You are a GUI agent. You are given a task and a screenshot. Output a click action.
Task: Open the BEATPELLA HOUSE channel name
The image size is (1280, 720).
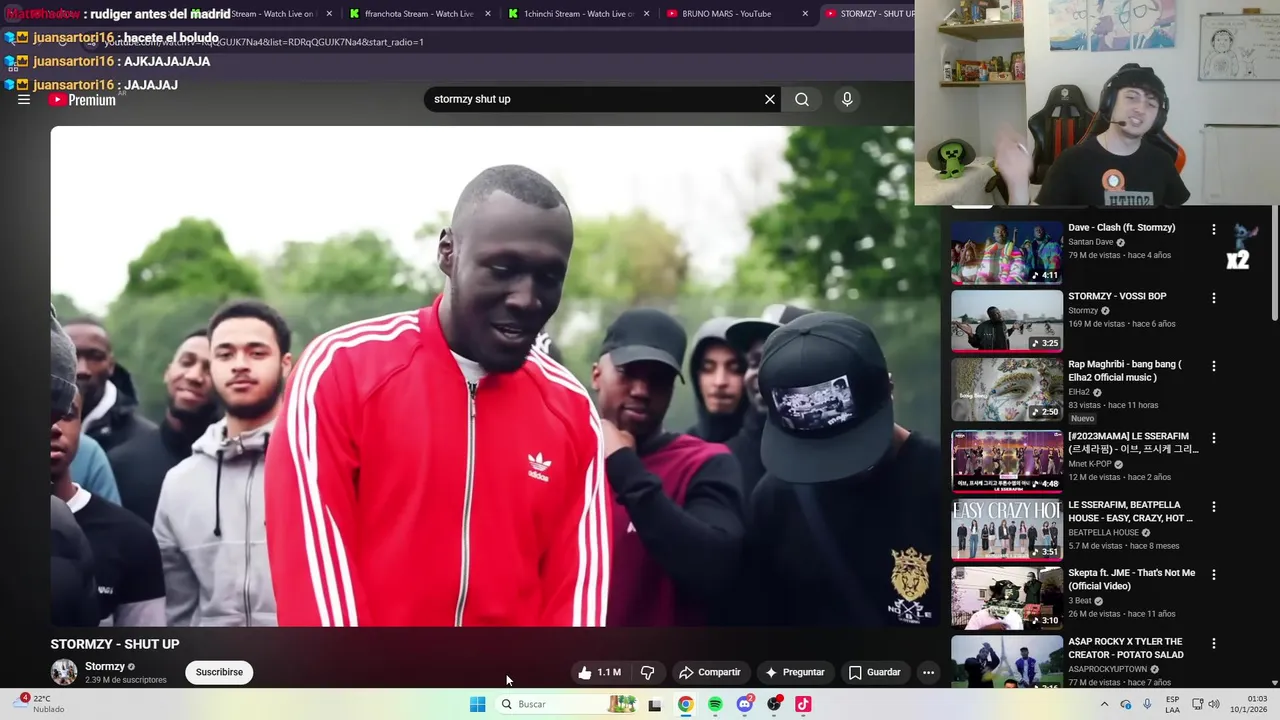tap(1104, 533)
